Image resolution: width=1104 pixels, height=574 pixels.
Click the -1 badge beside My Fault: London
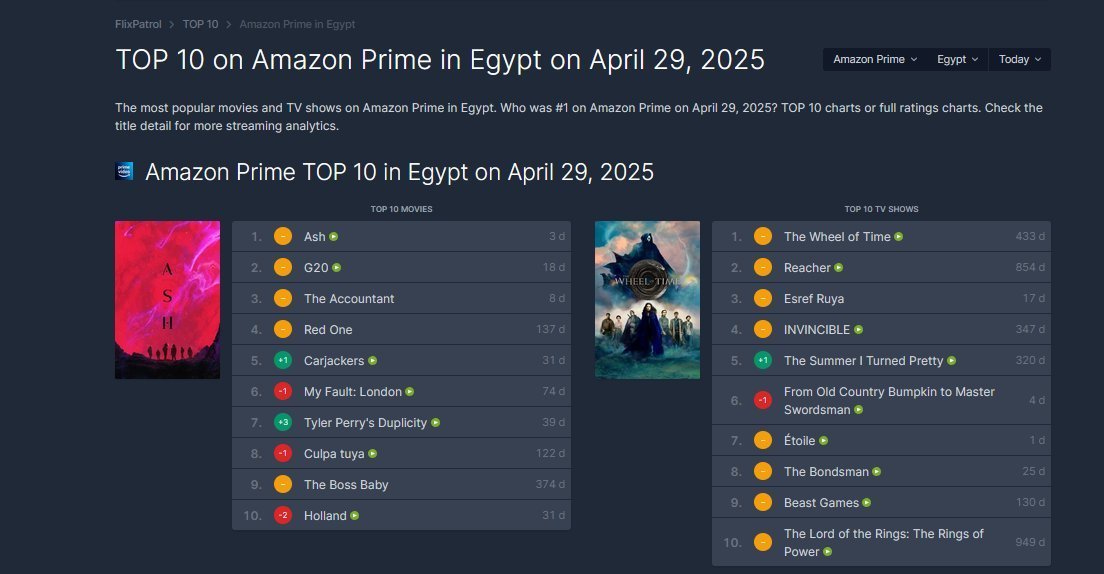(x=283, y=392)
